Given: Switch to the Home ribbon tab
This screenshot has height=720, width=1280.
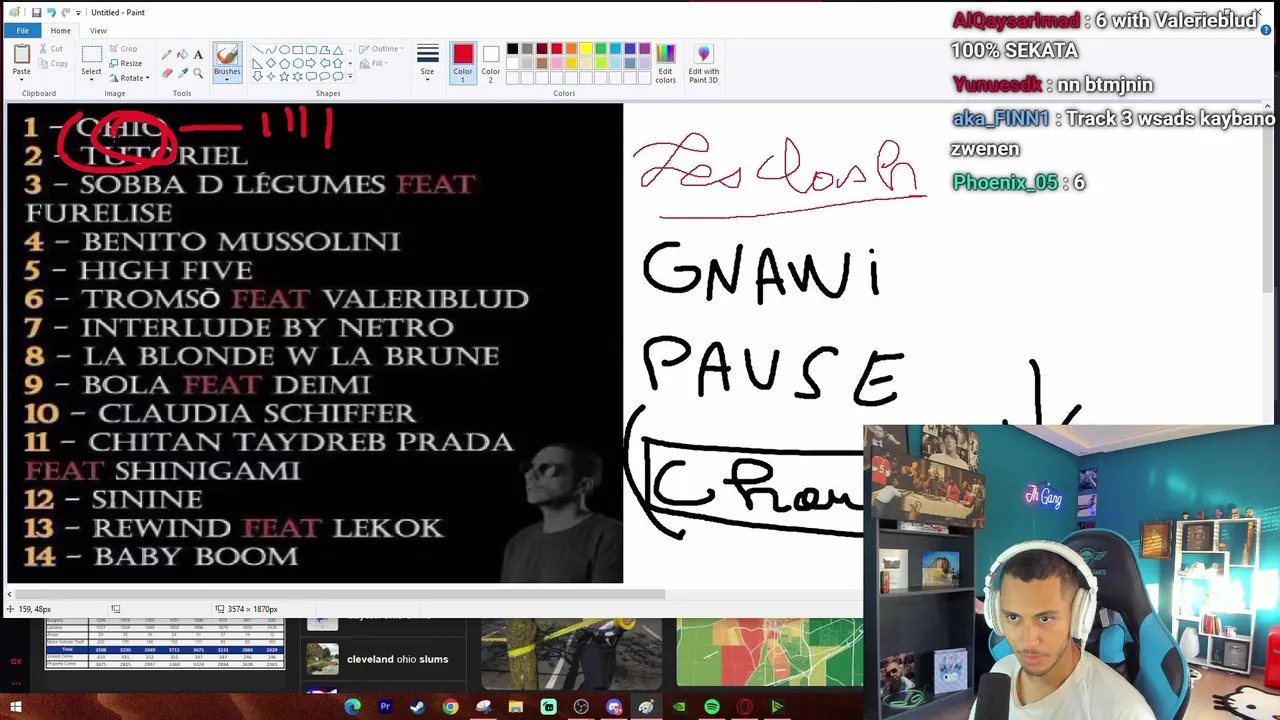Looking at the screenshot, I should tap(60, 31).
